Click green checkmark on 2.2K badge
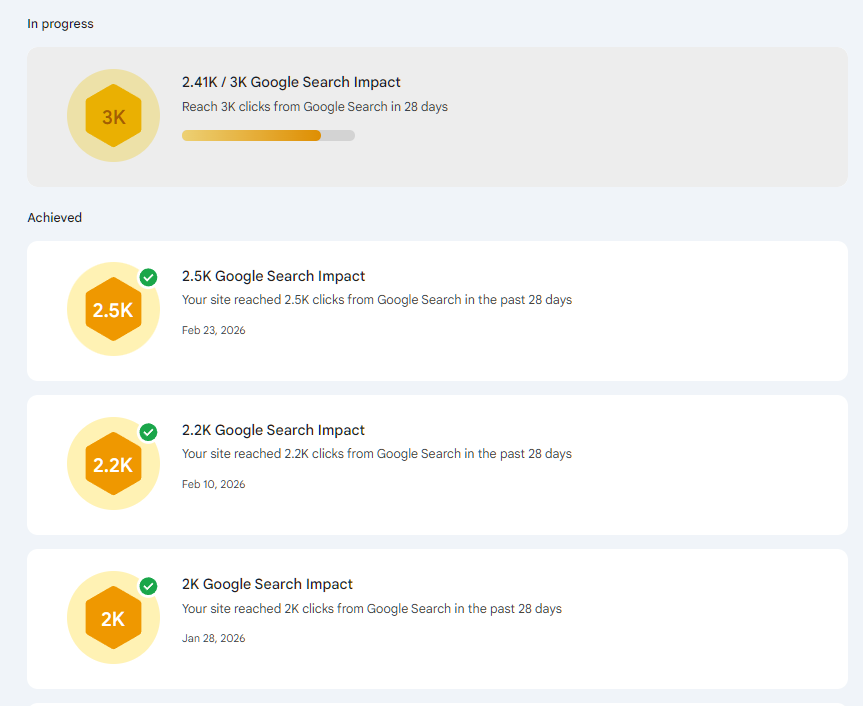This screenshot has height=706, width=863. click(148, 431)
